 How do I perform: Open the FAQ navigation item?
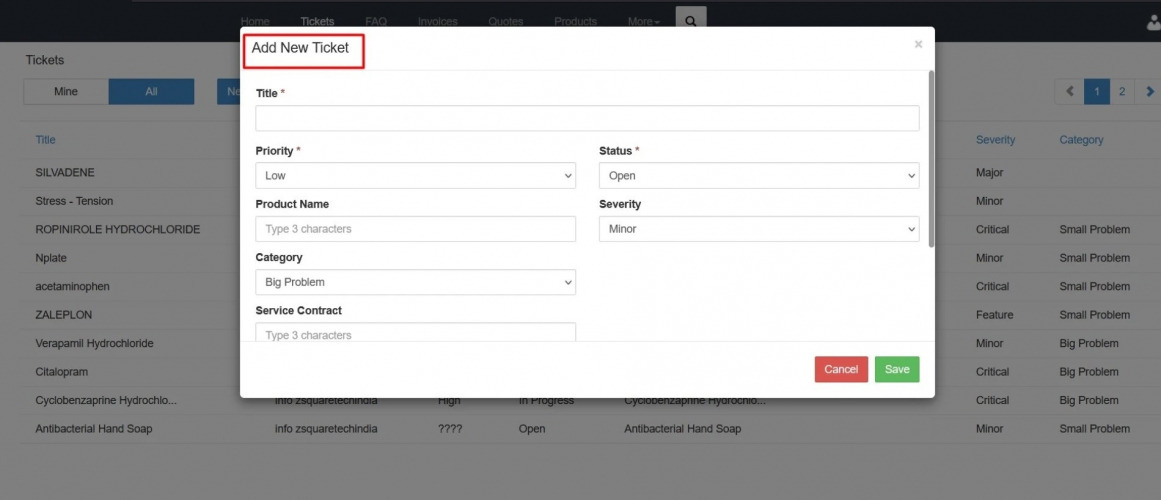click(x=375, y=21)
